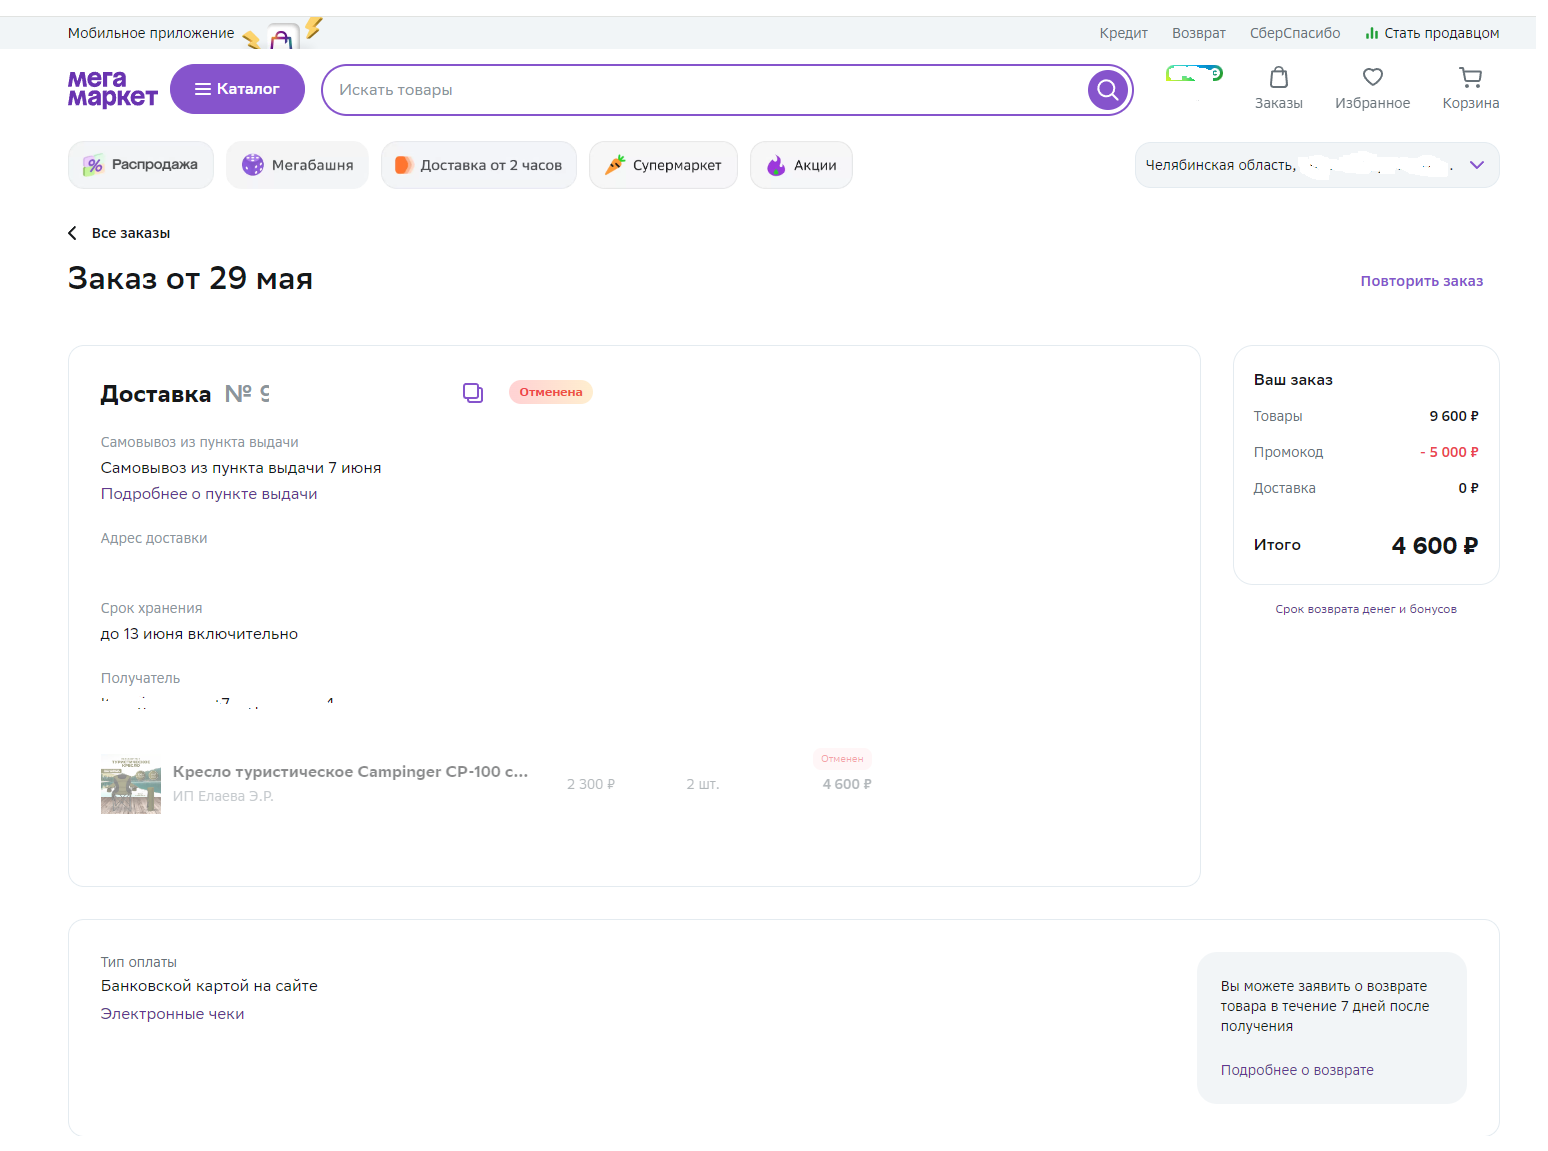Image resolution: width=1548 pixels, height=1151 pixels.
Task: Click the 2 шт. quantity
Action: (703, 784)
